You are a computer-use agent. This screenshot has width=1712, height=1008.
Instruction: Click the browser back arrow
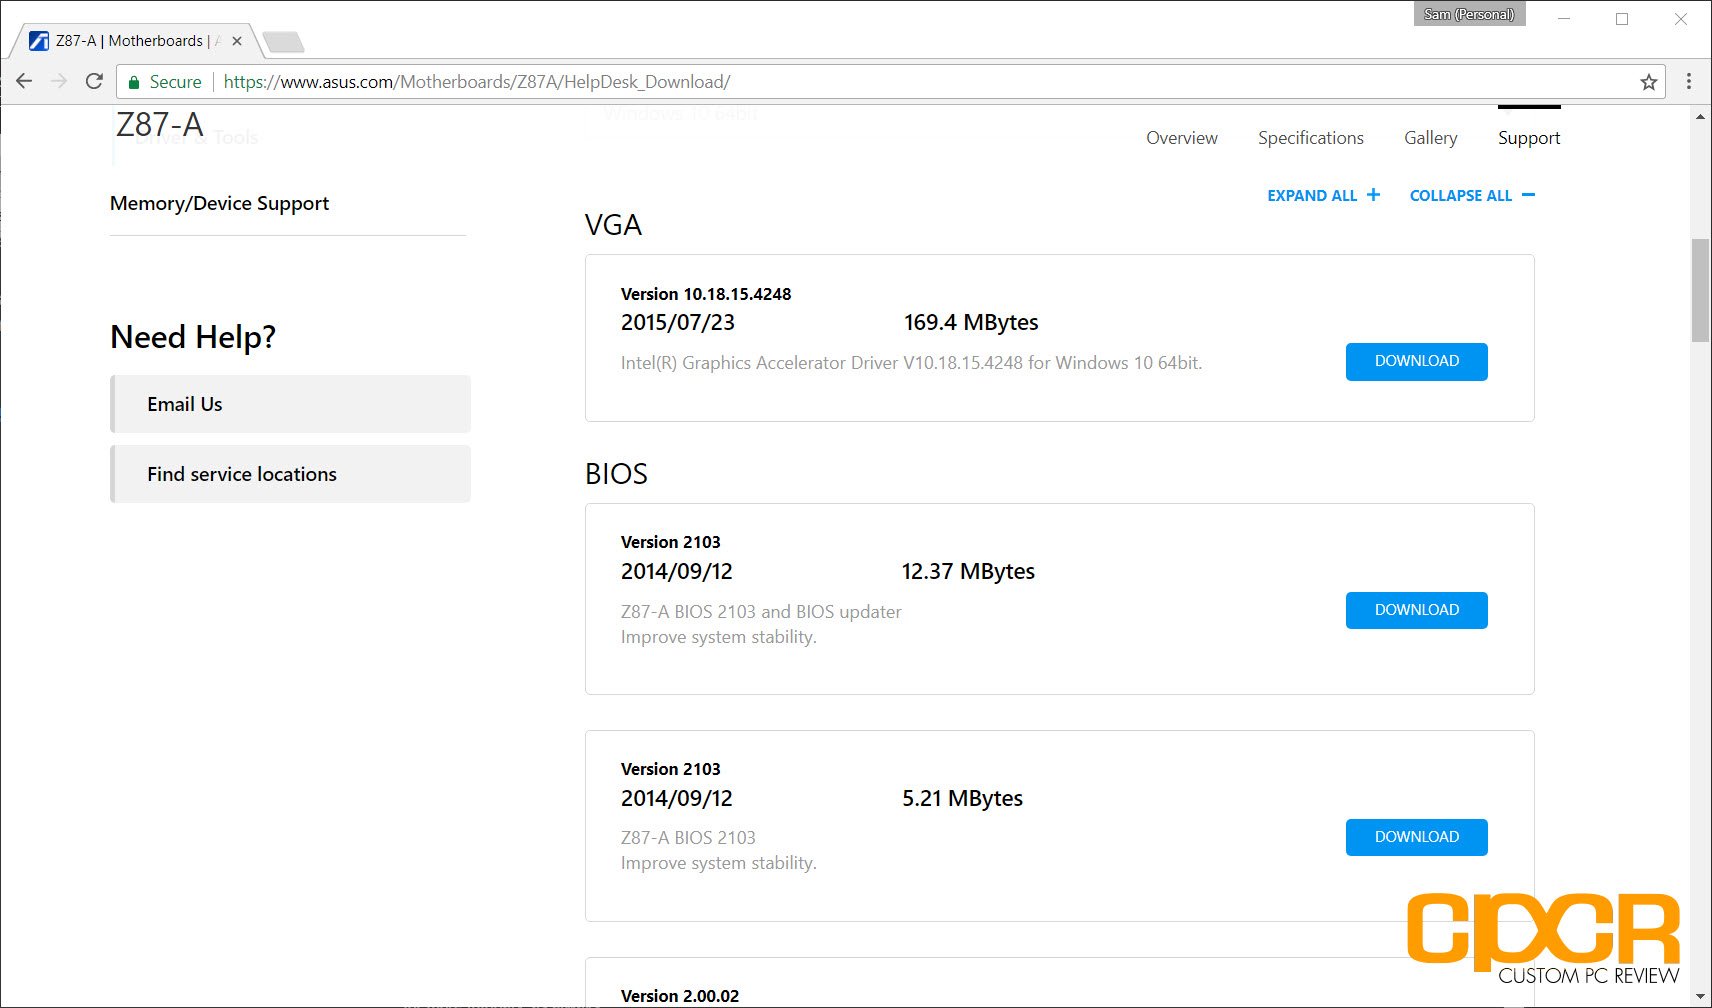[24, 81]
